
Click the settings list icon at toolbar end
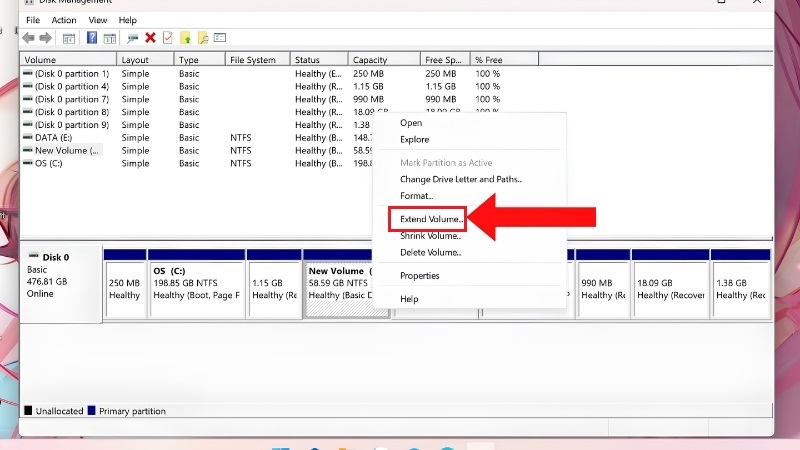point(220,38)
